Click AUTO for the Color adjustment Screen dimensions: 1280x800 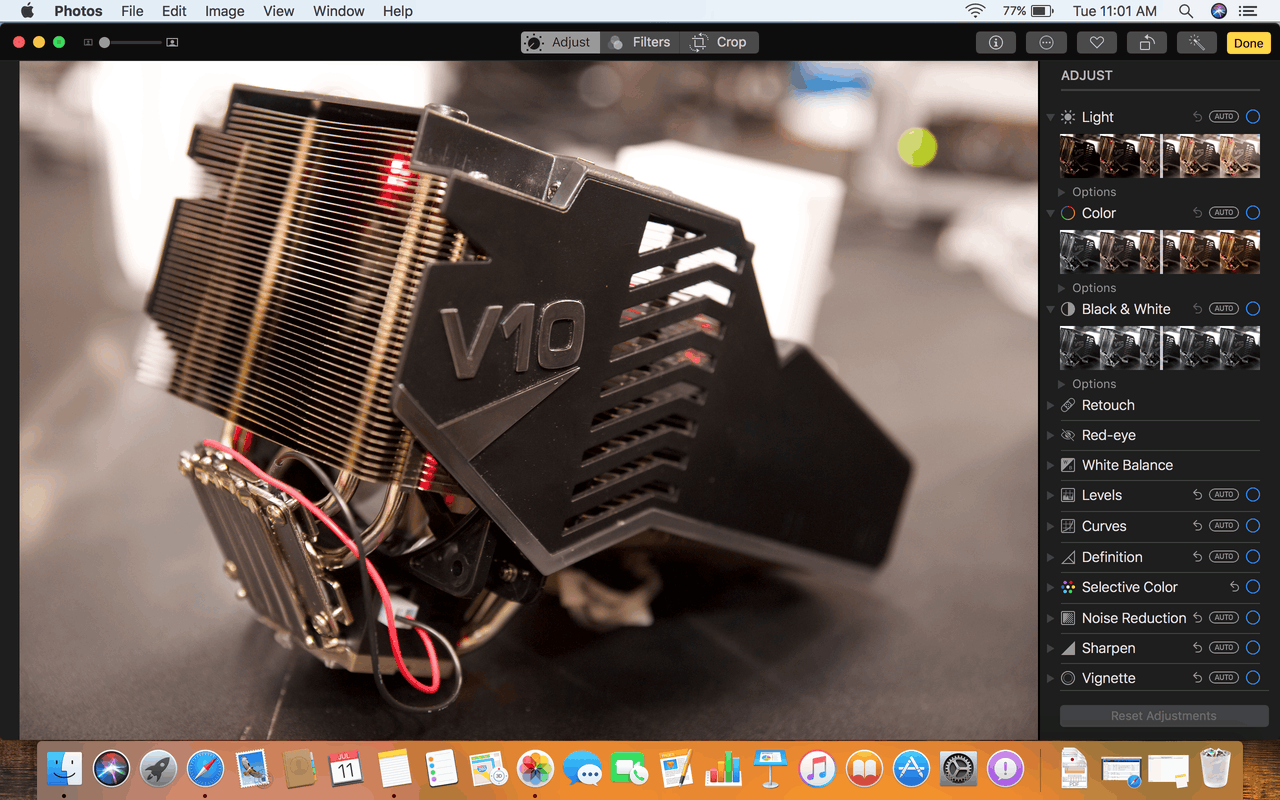1224,213
